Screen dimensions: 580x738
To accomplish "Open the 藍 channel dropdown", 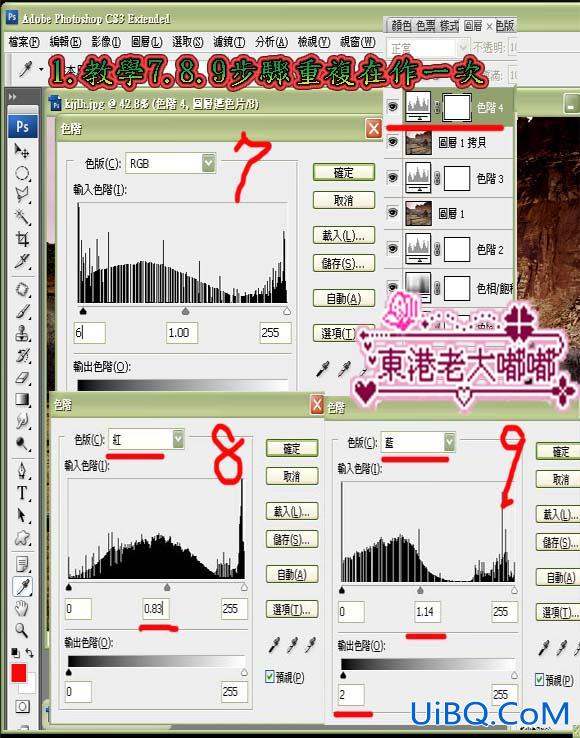I will (x=418, y=442).
